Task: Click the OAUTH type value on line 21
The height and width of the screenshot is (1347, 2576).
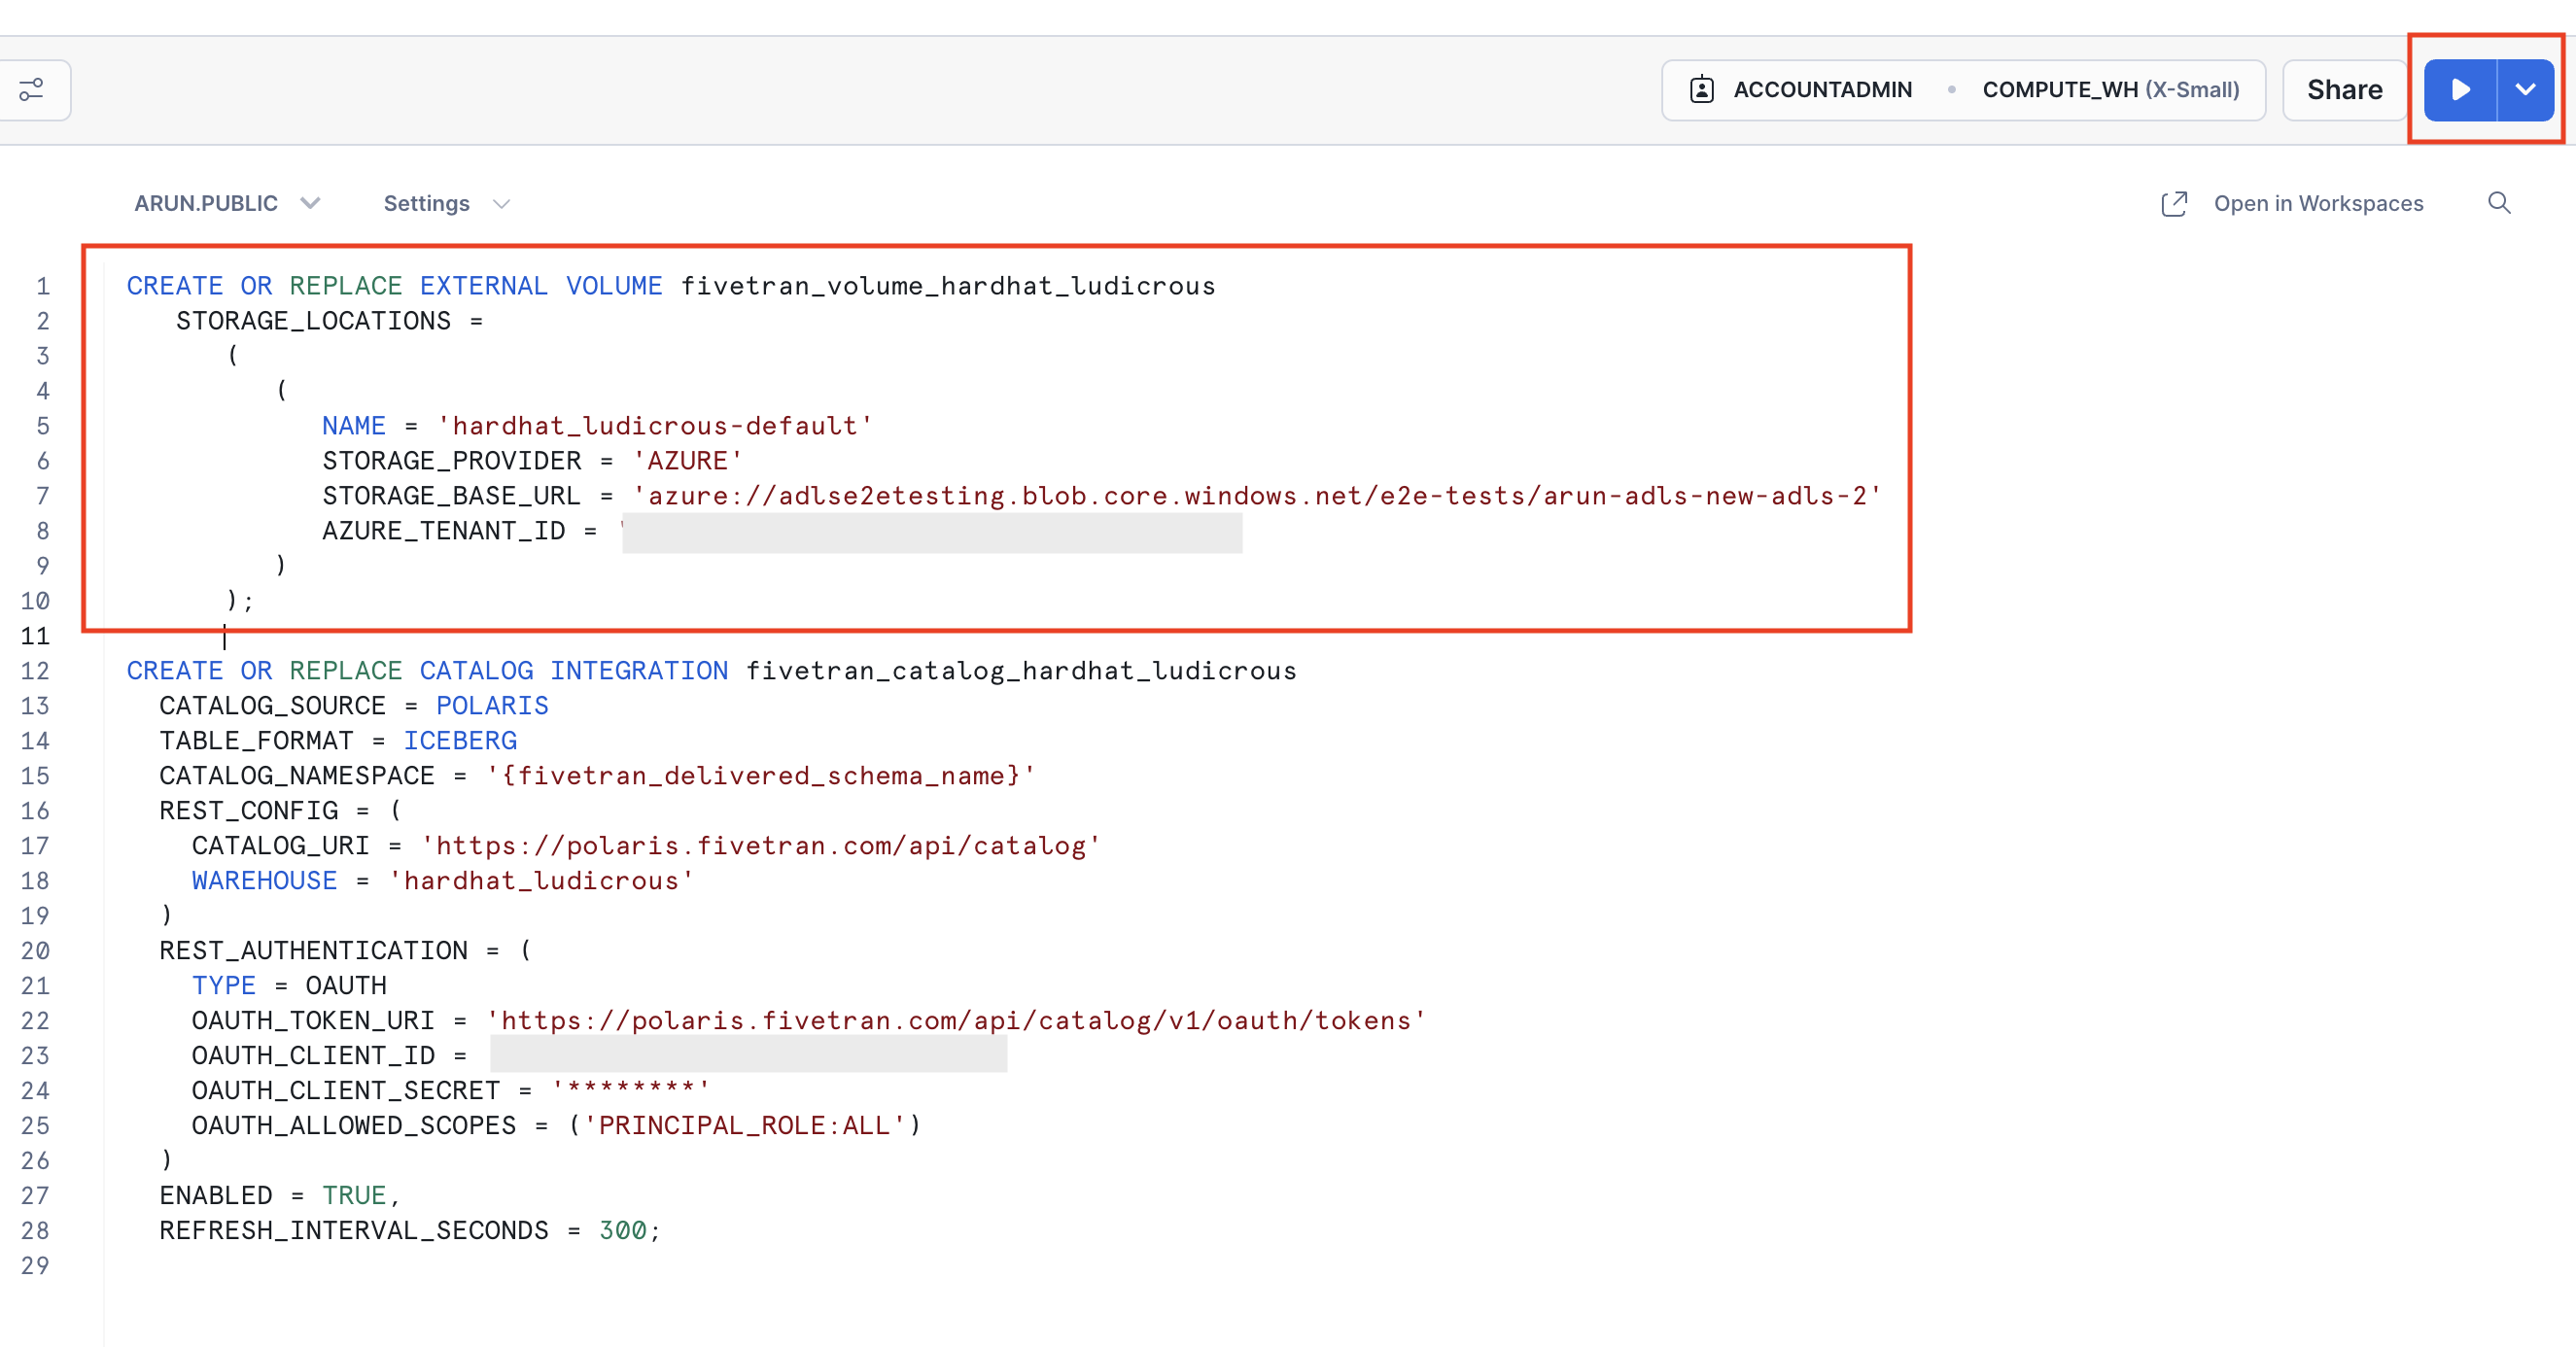Action: pos(346,986)
